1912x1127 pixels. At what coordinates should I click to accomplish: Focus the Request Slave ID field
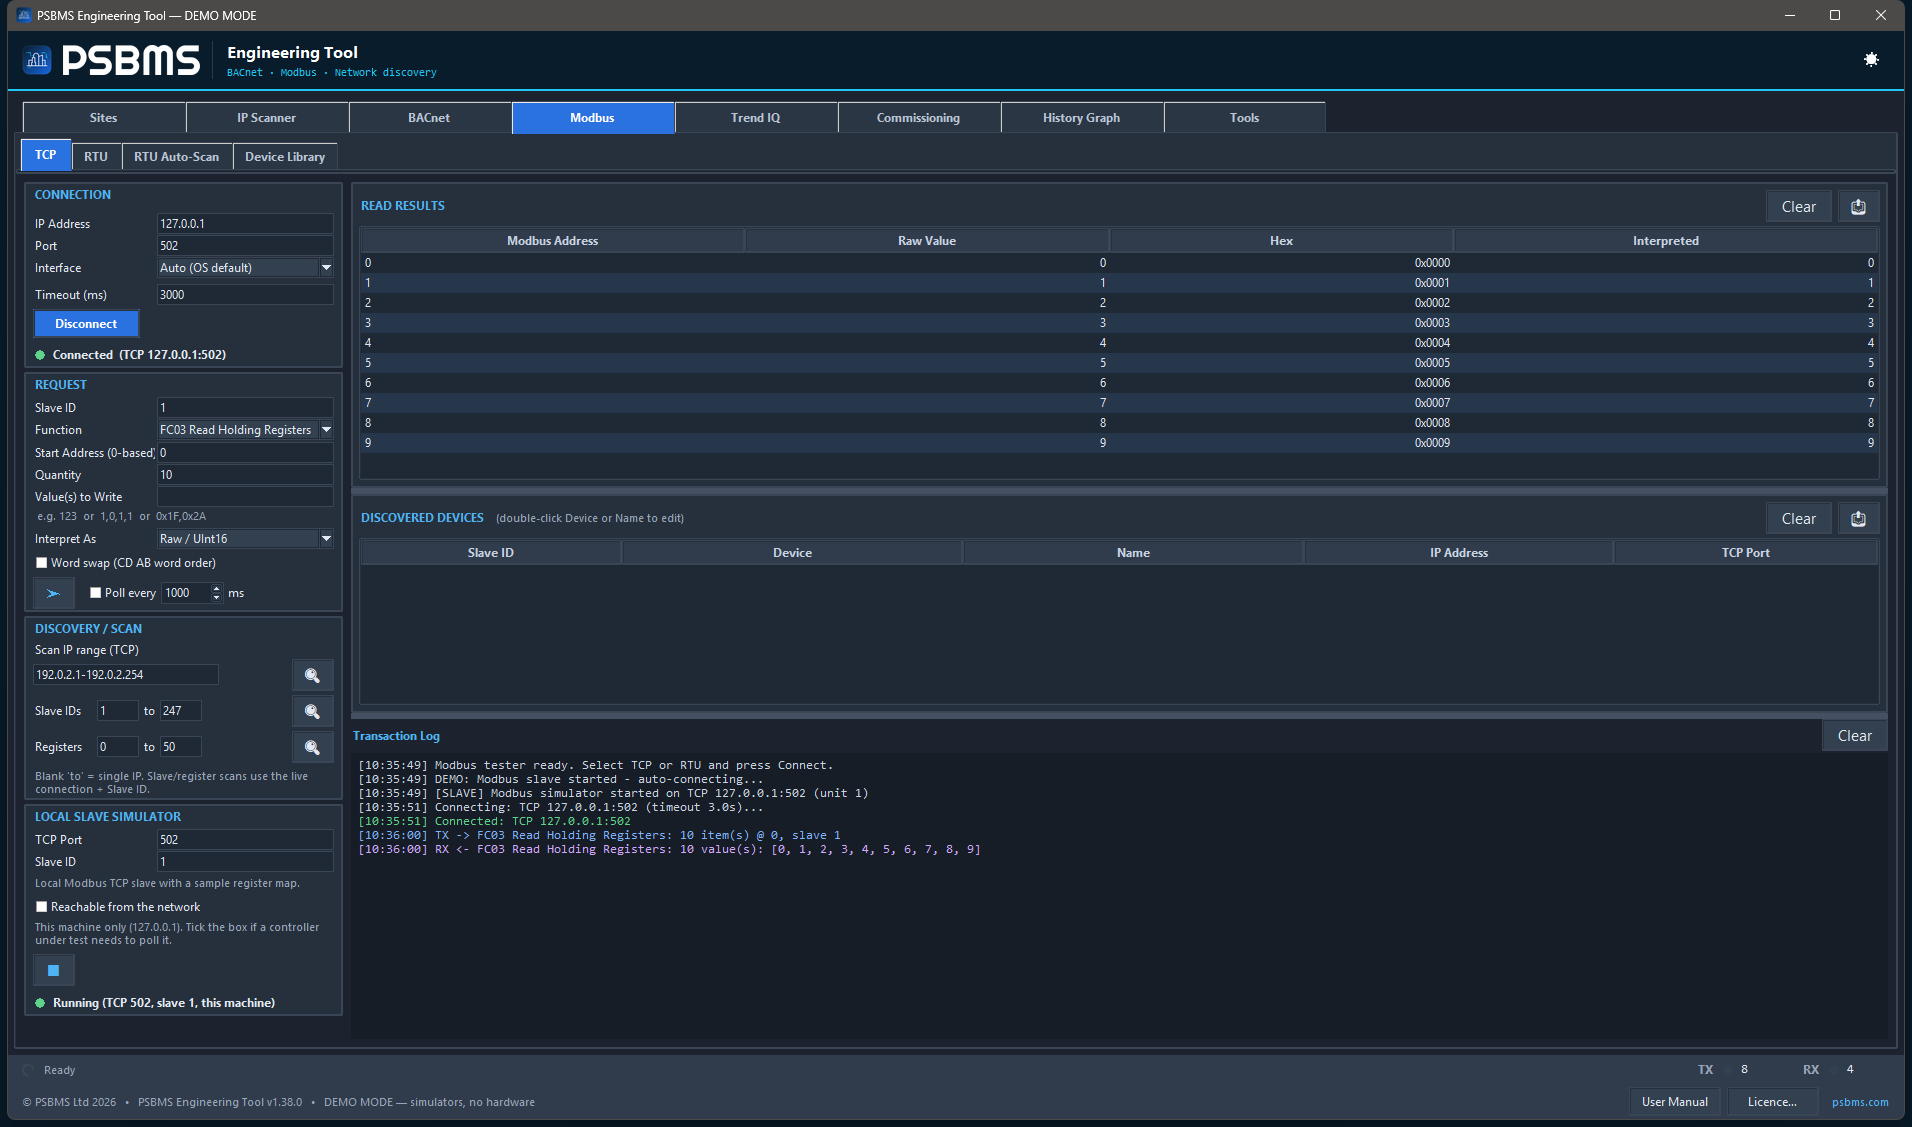coord(245,408)
